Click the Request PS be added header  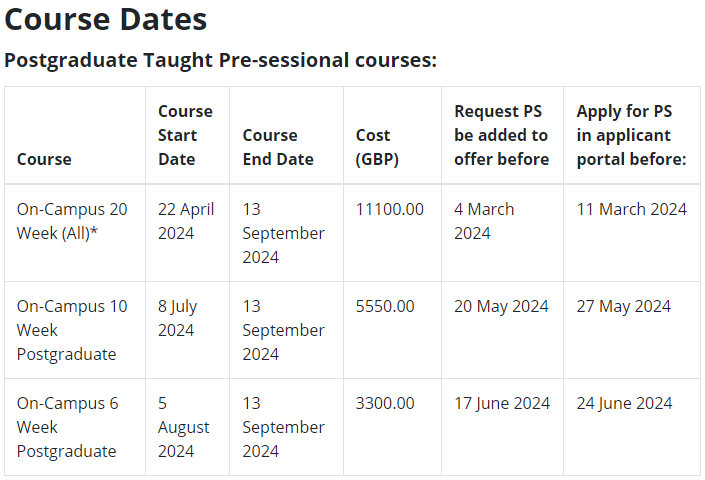pyautogui.click(x=501, y=135)
